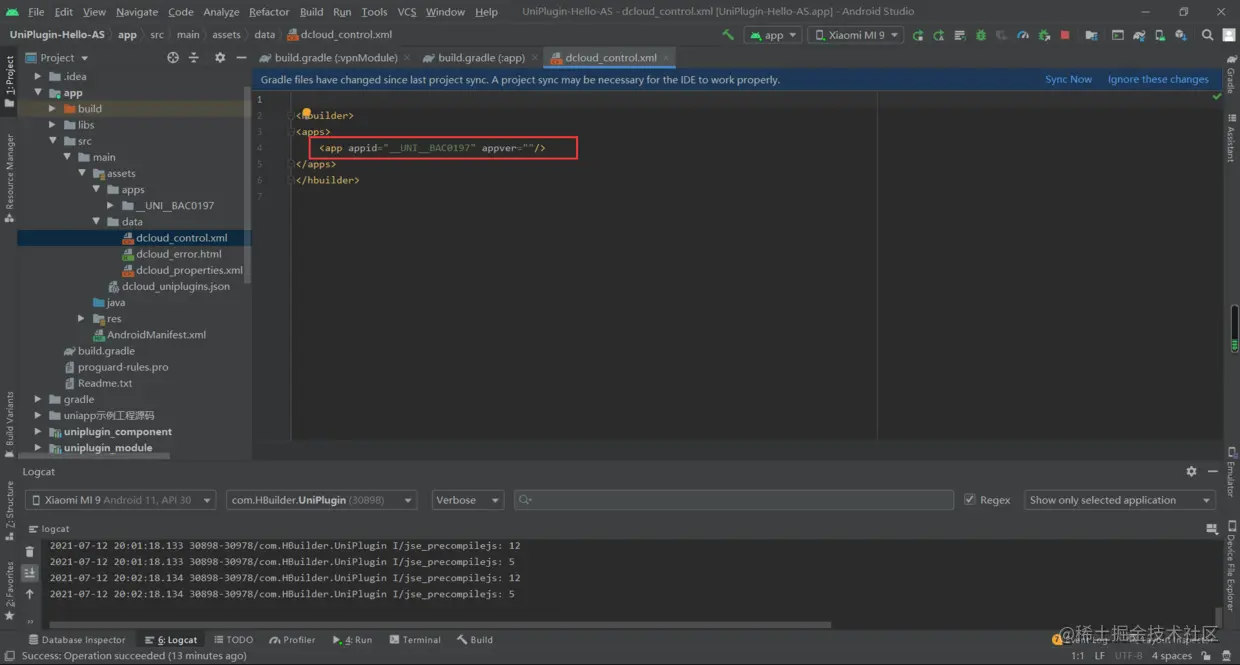
Task: Open com.HBuilder.UniPlugin process dropdown
Action: [x=322, y=500]
